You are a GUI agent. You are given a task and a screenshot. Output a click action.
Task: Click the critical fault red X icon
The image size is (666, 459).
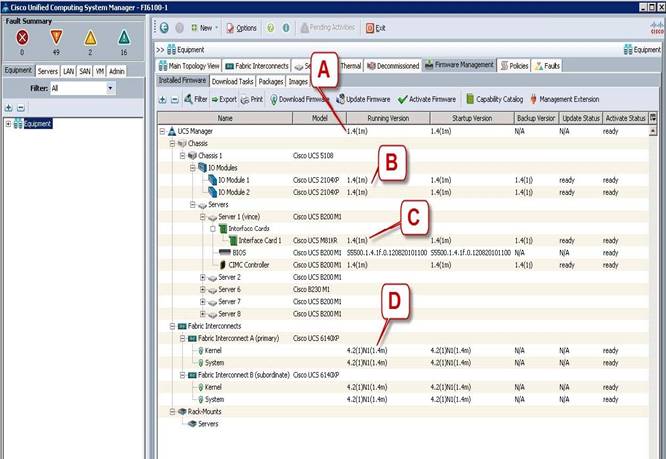point(22,36)
